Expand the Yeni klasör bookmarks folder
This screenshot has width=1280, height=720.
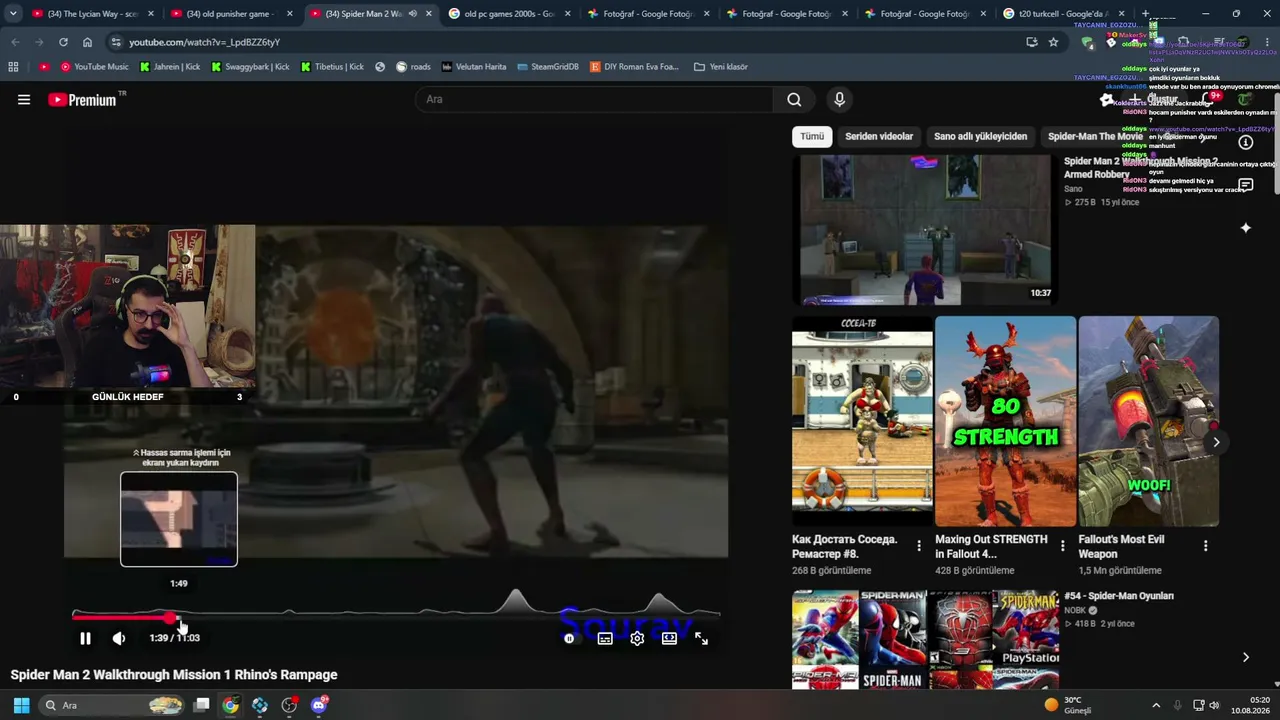click(720, 67)
